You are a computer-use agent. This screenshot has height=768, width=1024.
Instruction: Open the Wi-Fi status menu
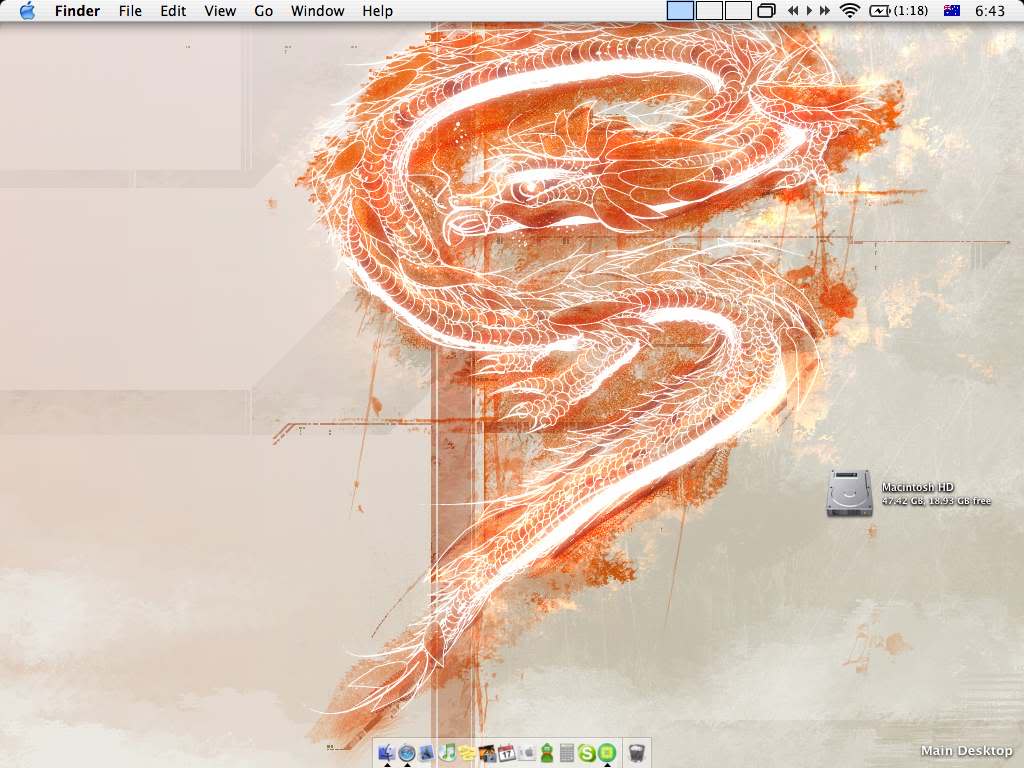pyautogui.click(x=849, y=10)
